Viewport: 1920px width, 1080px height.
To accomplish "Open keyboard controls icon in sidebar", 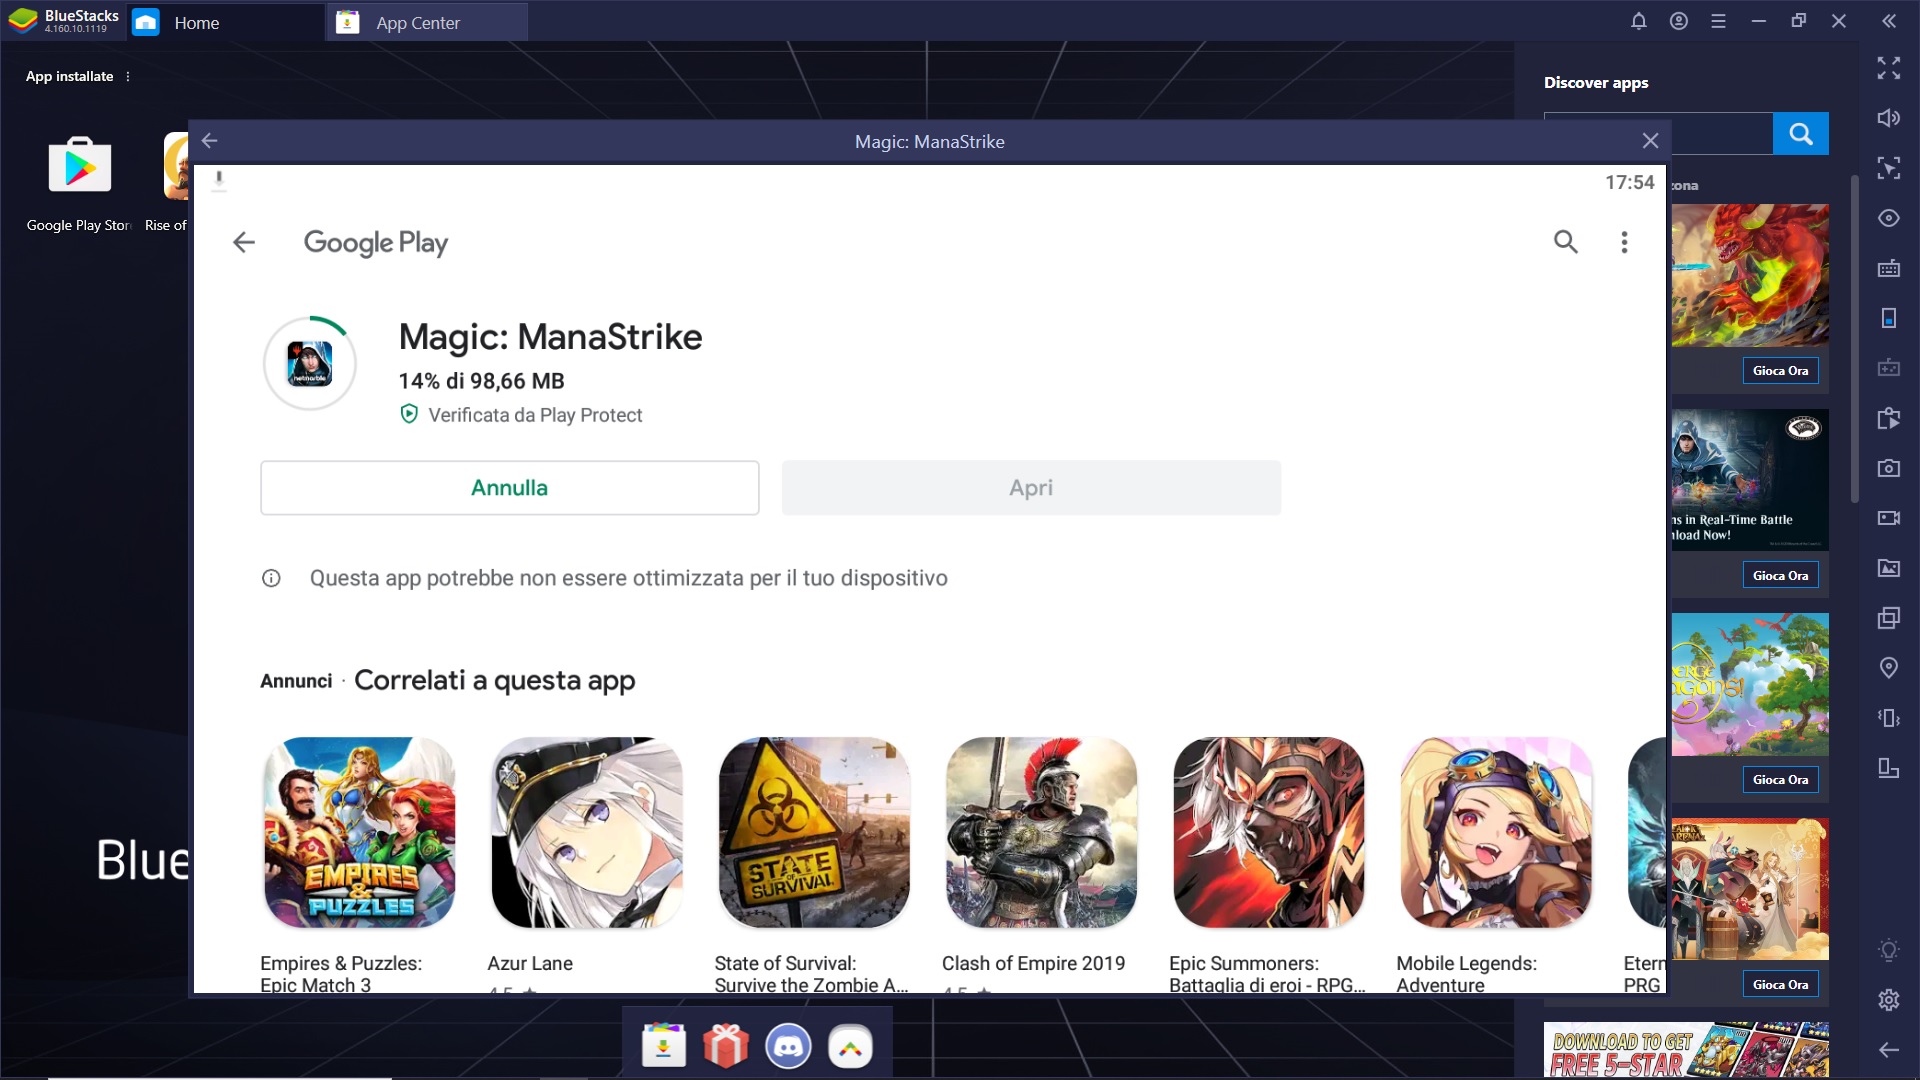I will coord(1888,268).
